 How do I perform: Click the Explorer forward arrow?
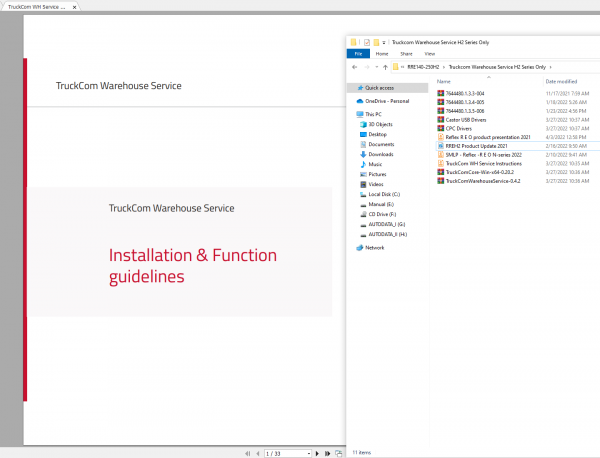click(x=367, y=67)
